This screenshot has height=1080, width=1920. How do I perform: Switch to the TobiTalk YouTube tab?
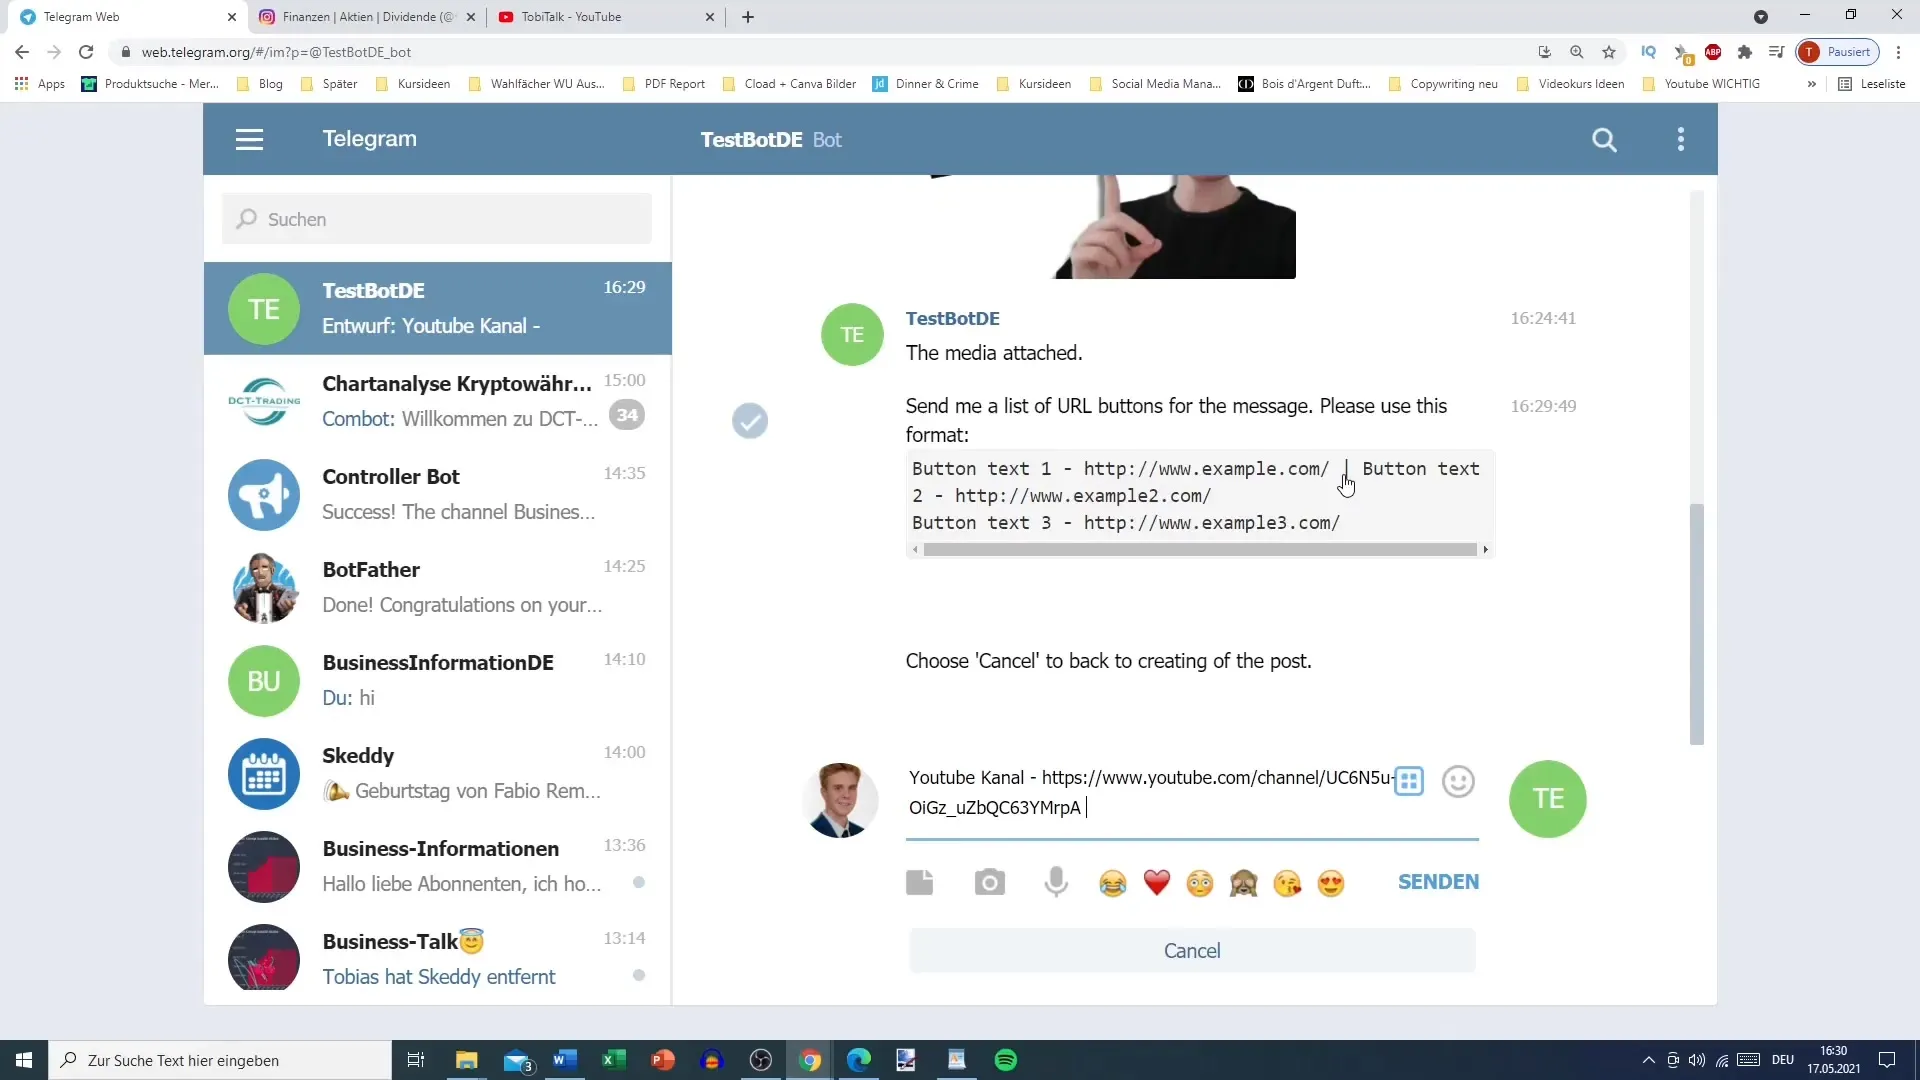(x=607, y=17)
